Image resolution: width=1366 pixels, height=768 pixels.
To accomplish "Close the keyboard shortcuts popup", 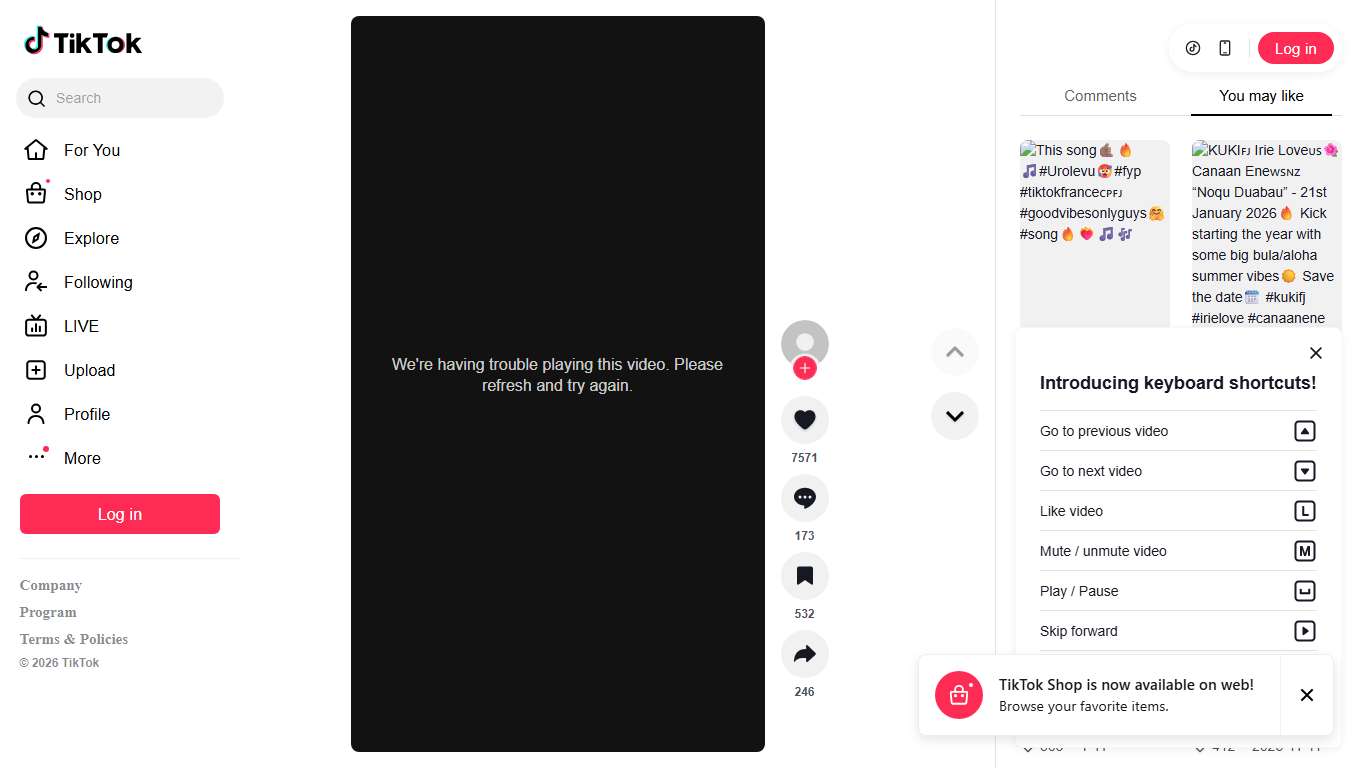I will click(1316, 353).
